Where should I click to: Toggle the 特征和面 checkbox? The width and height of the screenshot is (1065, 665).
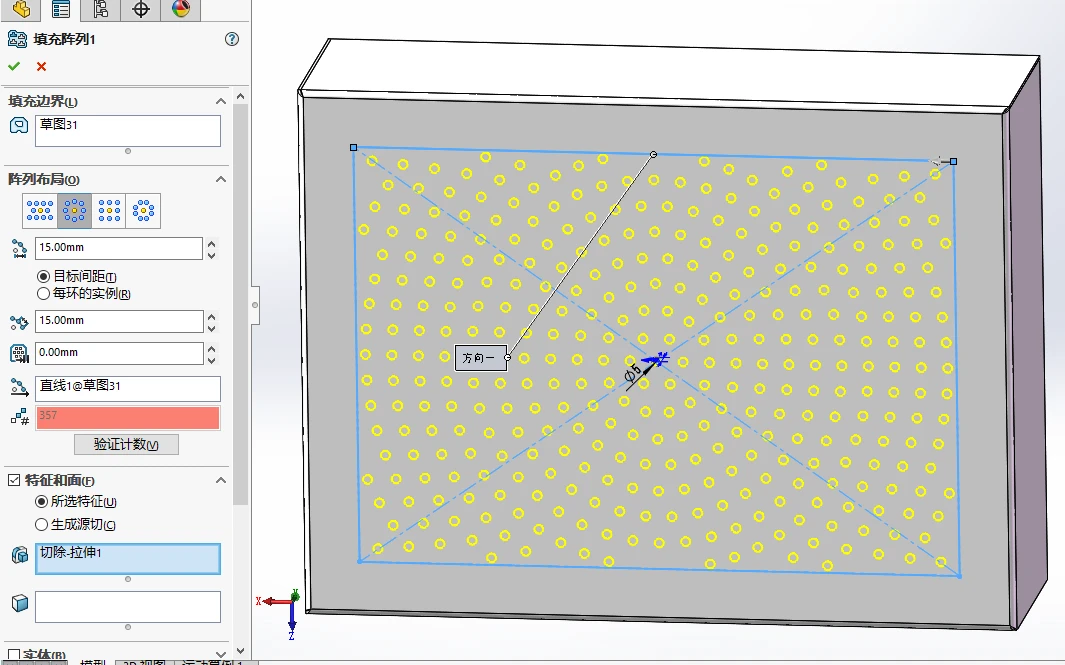(x=14, y=480)
